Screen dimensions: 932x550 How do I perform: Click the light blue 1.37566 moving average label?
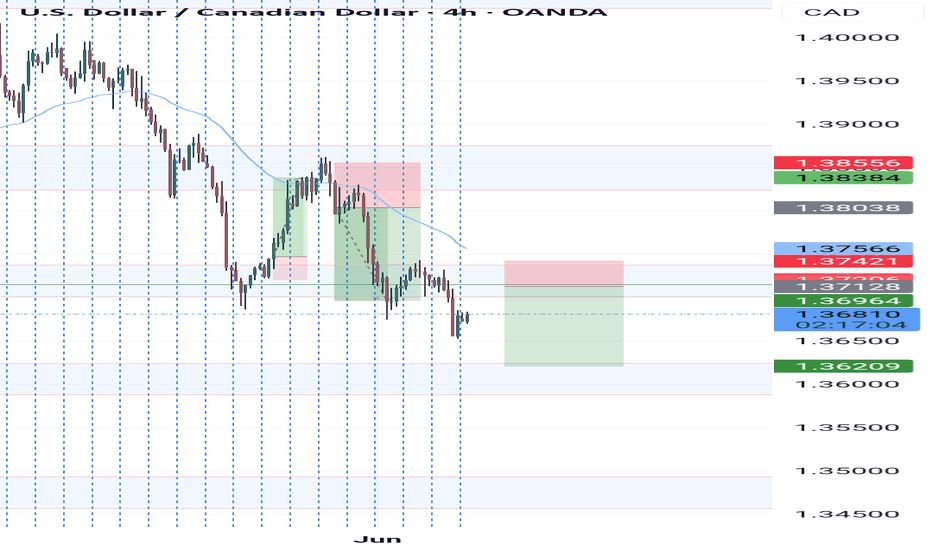(843, 249)
